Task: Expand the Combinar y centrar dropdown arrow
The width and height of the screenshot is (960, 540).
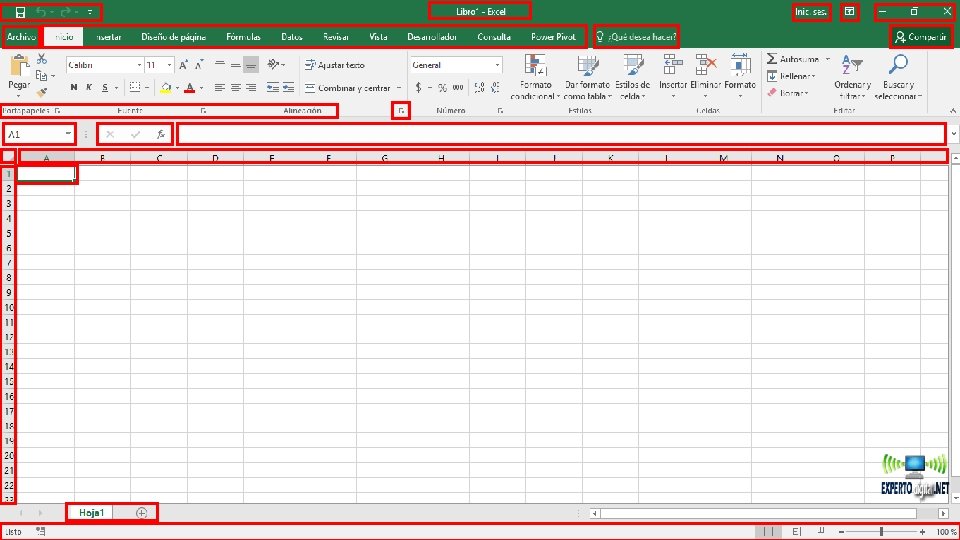Action: point(399,88)
